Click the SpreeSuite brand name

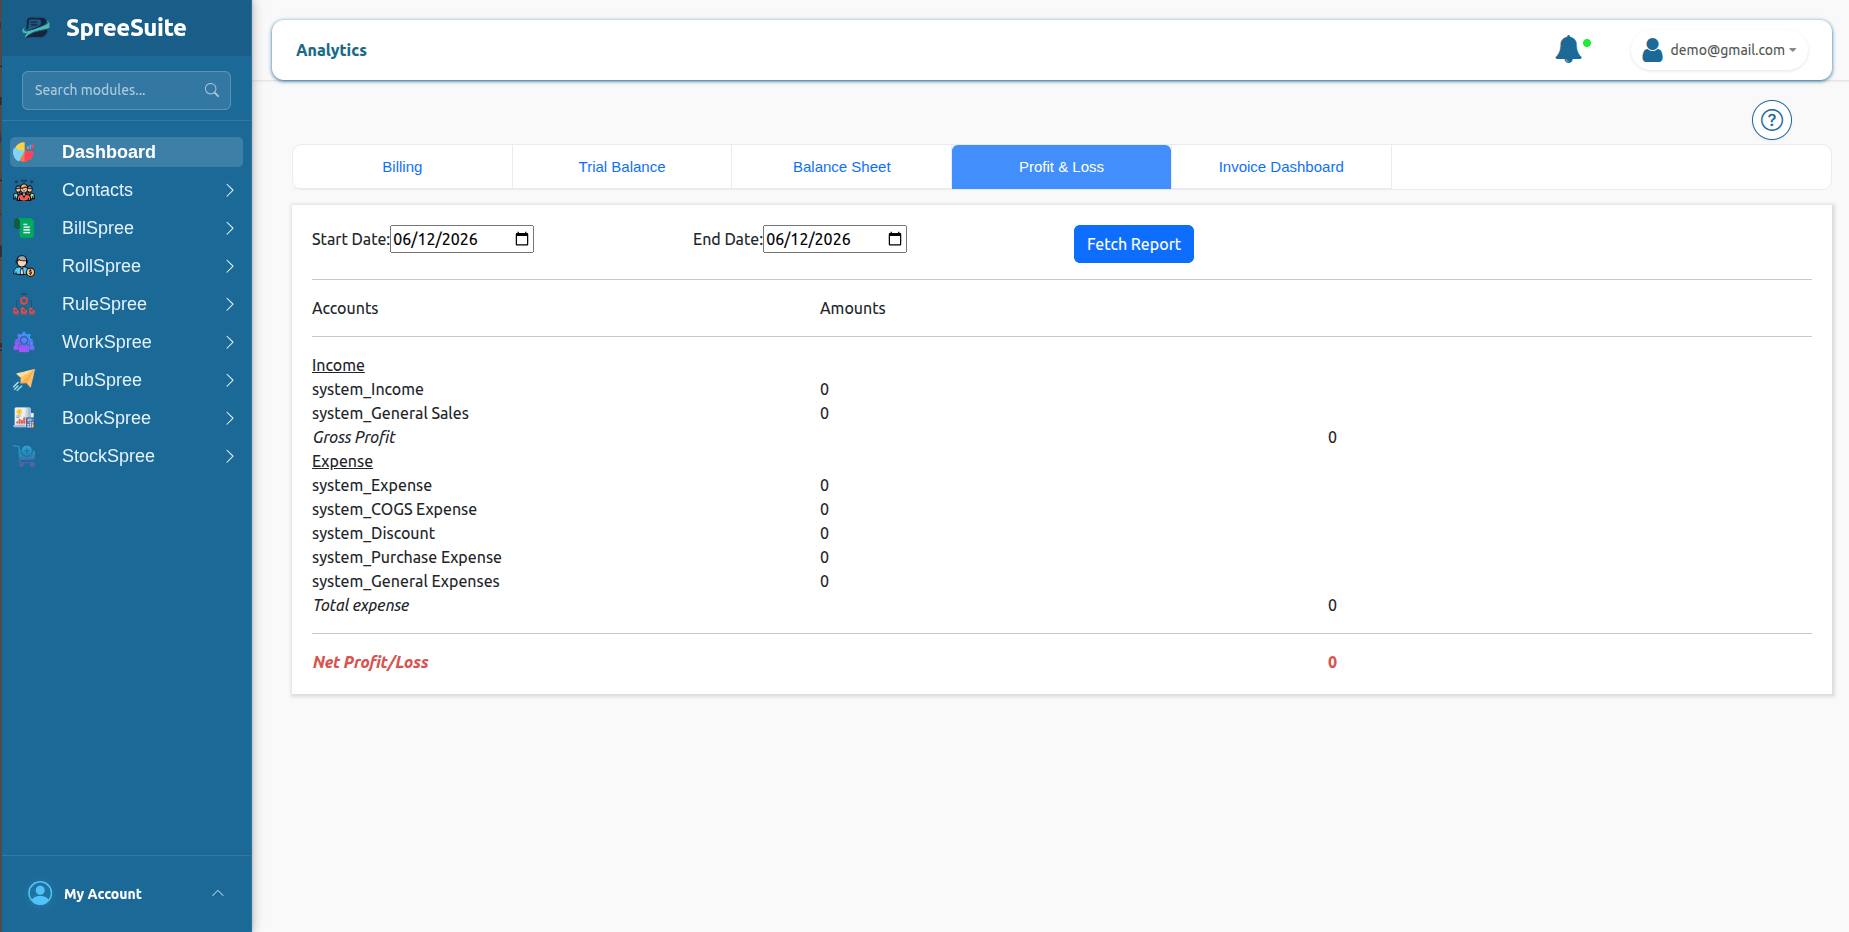coord(126,28)
